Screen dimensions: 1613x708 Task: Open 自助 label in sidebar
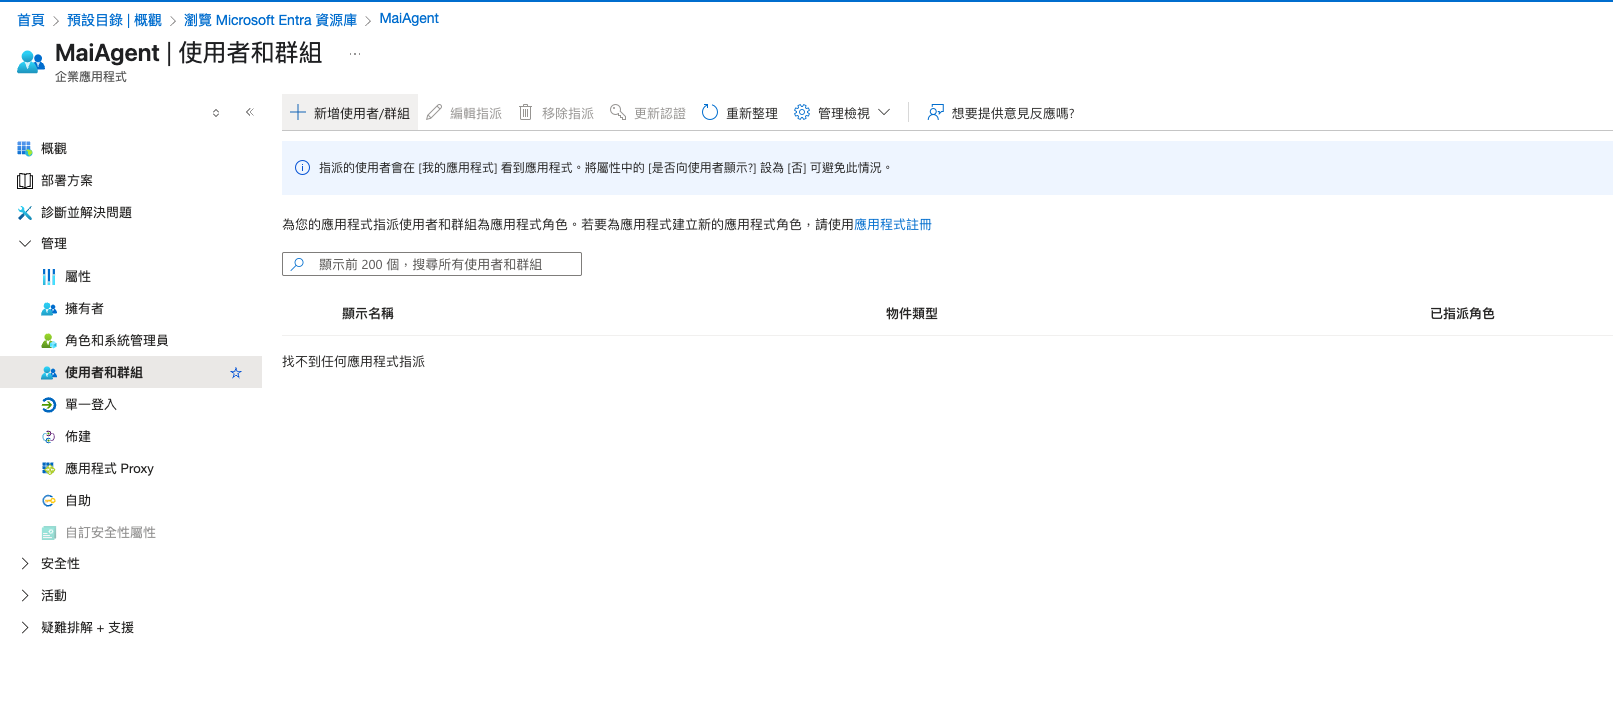point(78,501)
